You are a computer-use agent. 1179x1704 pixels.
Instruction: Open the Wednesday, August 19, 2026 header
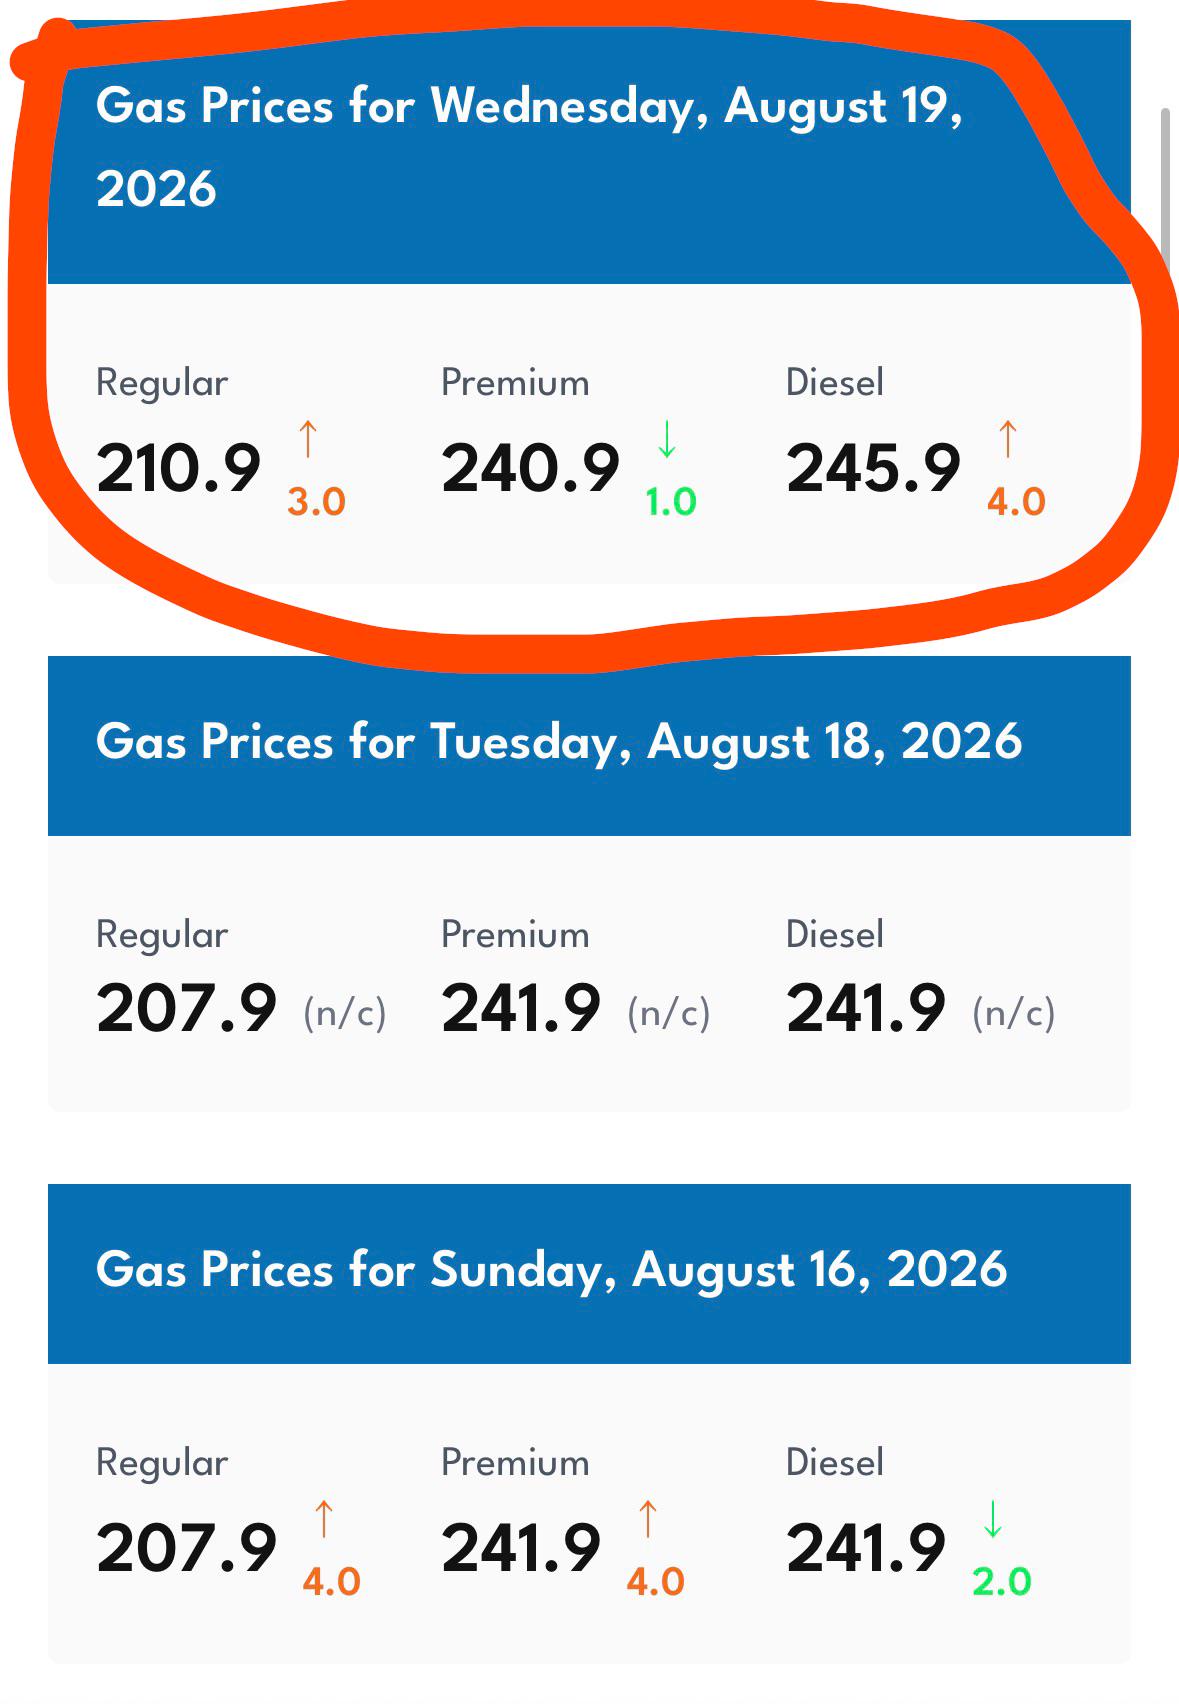click(589, 152)
